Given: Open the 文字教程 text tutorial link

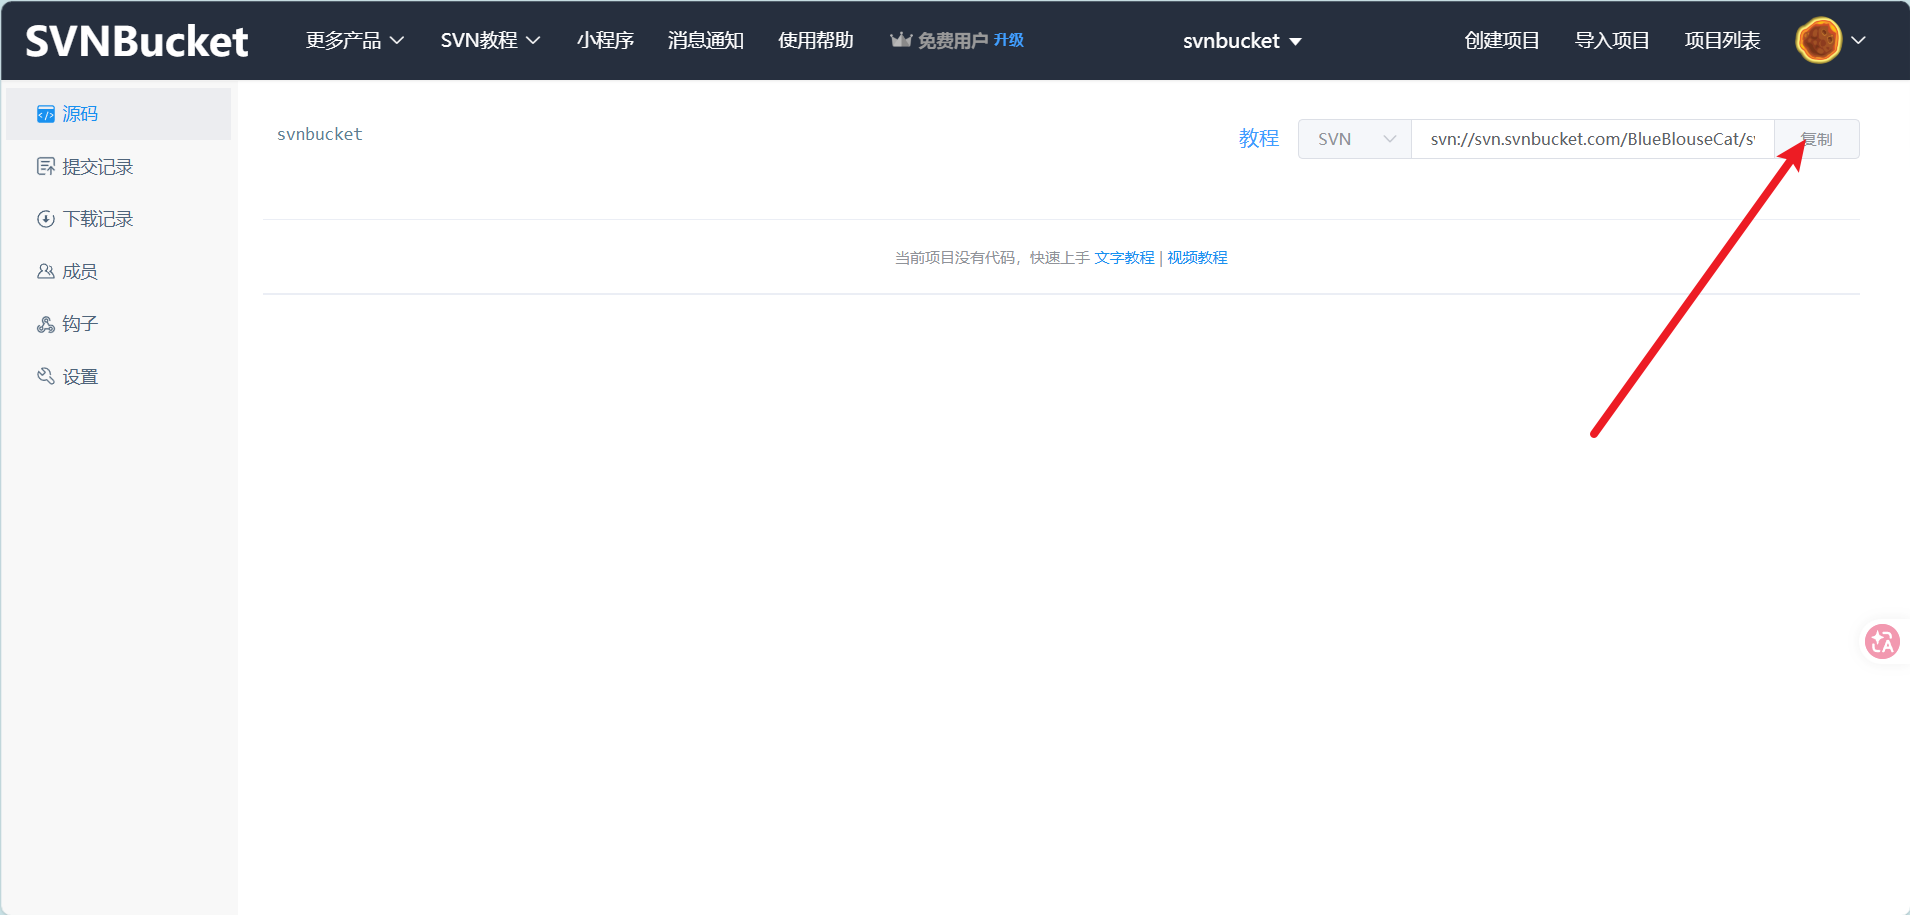Looking at the screenshot, I should click(x=1124, y=258).
